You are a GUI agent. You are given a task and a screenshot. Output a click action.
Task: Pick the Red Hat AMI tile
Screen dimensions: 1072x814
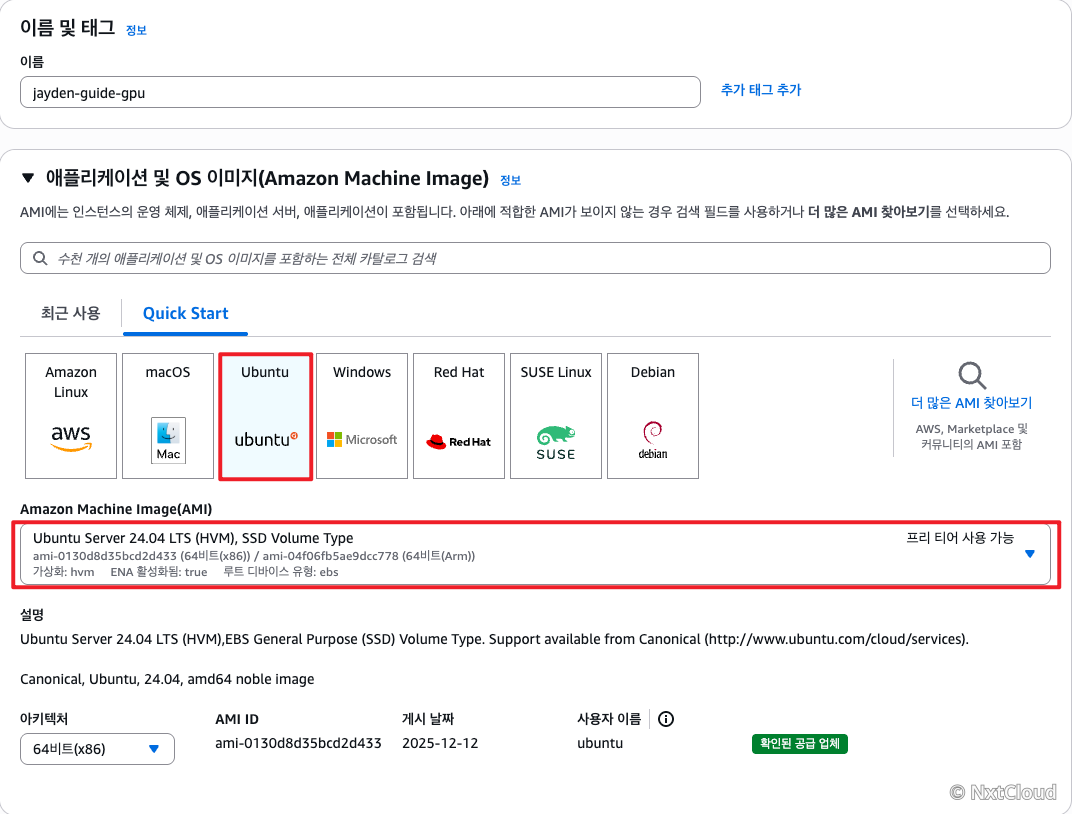point(459,416)
